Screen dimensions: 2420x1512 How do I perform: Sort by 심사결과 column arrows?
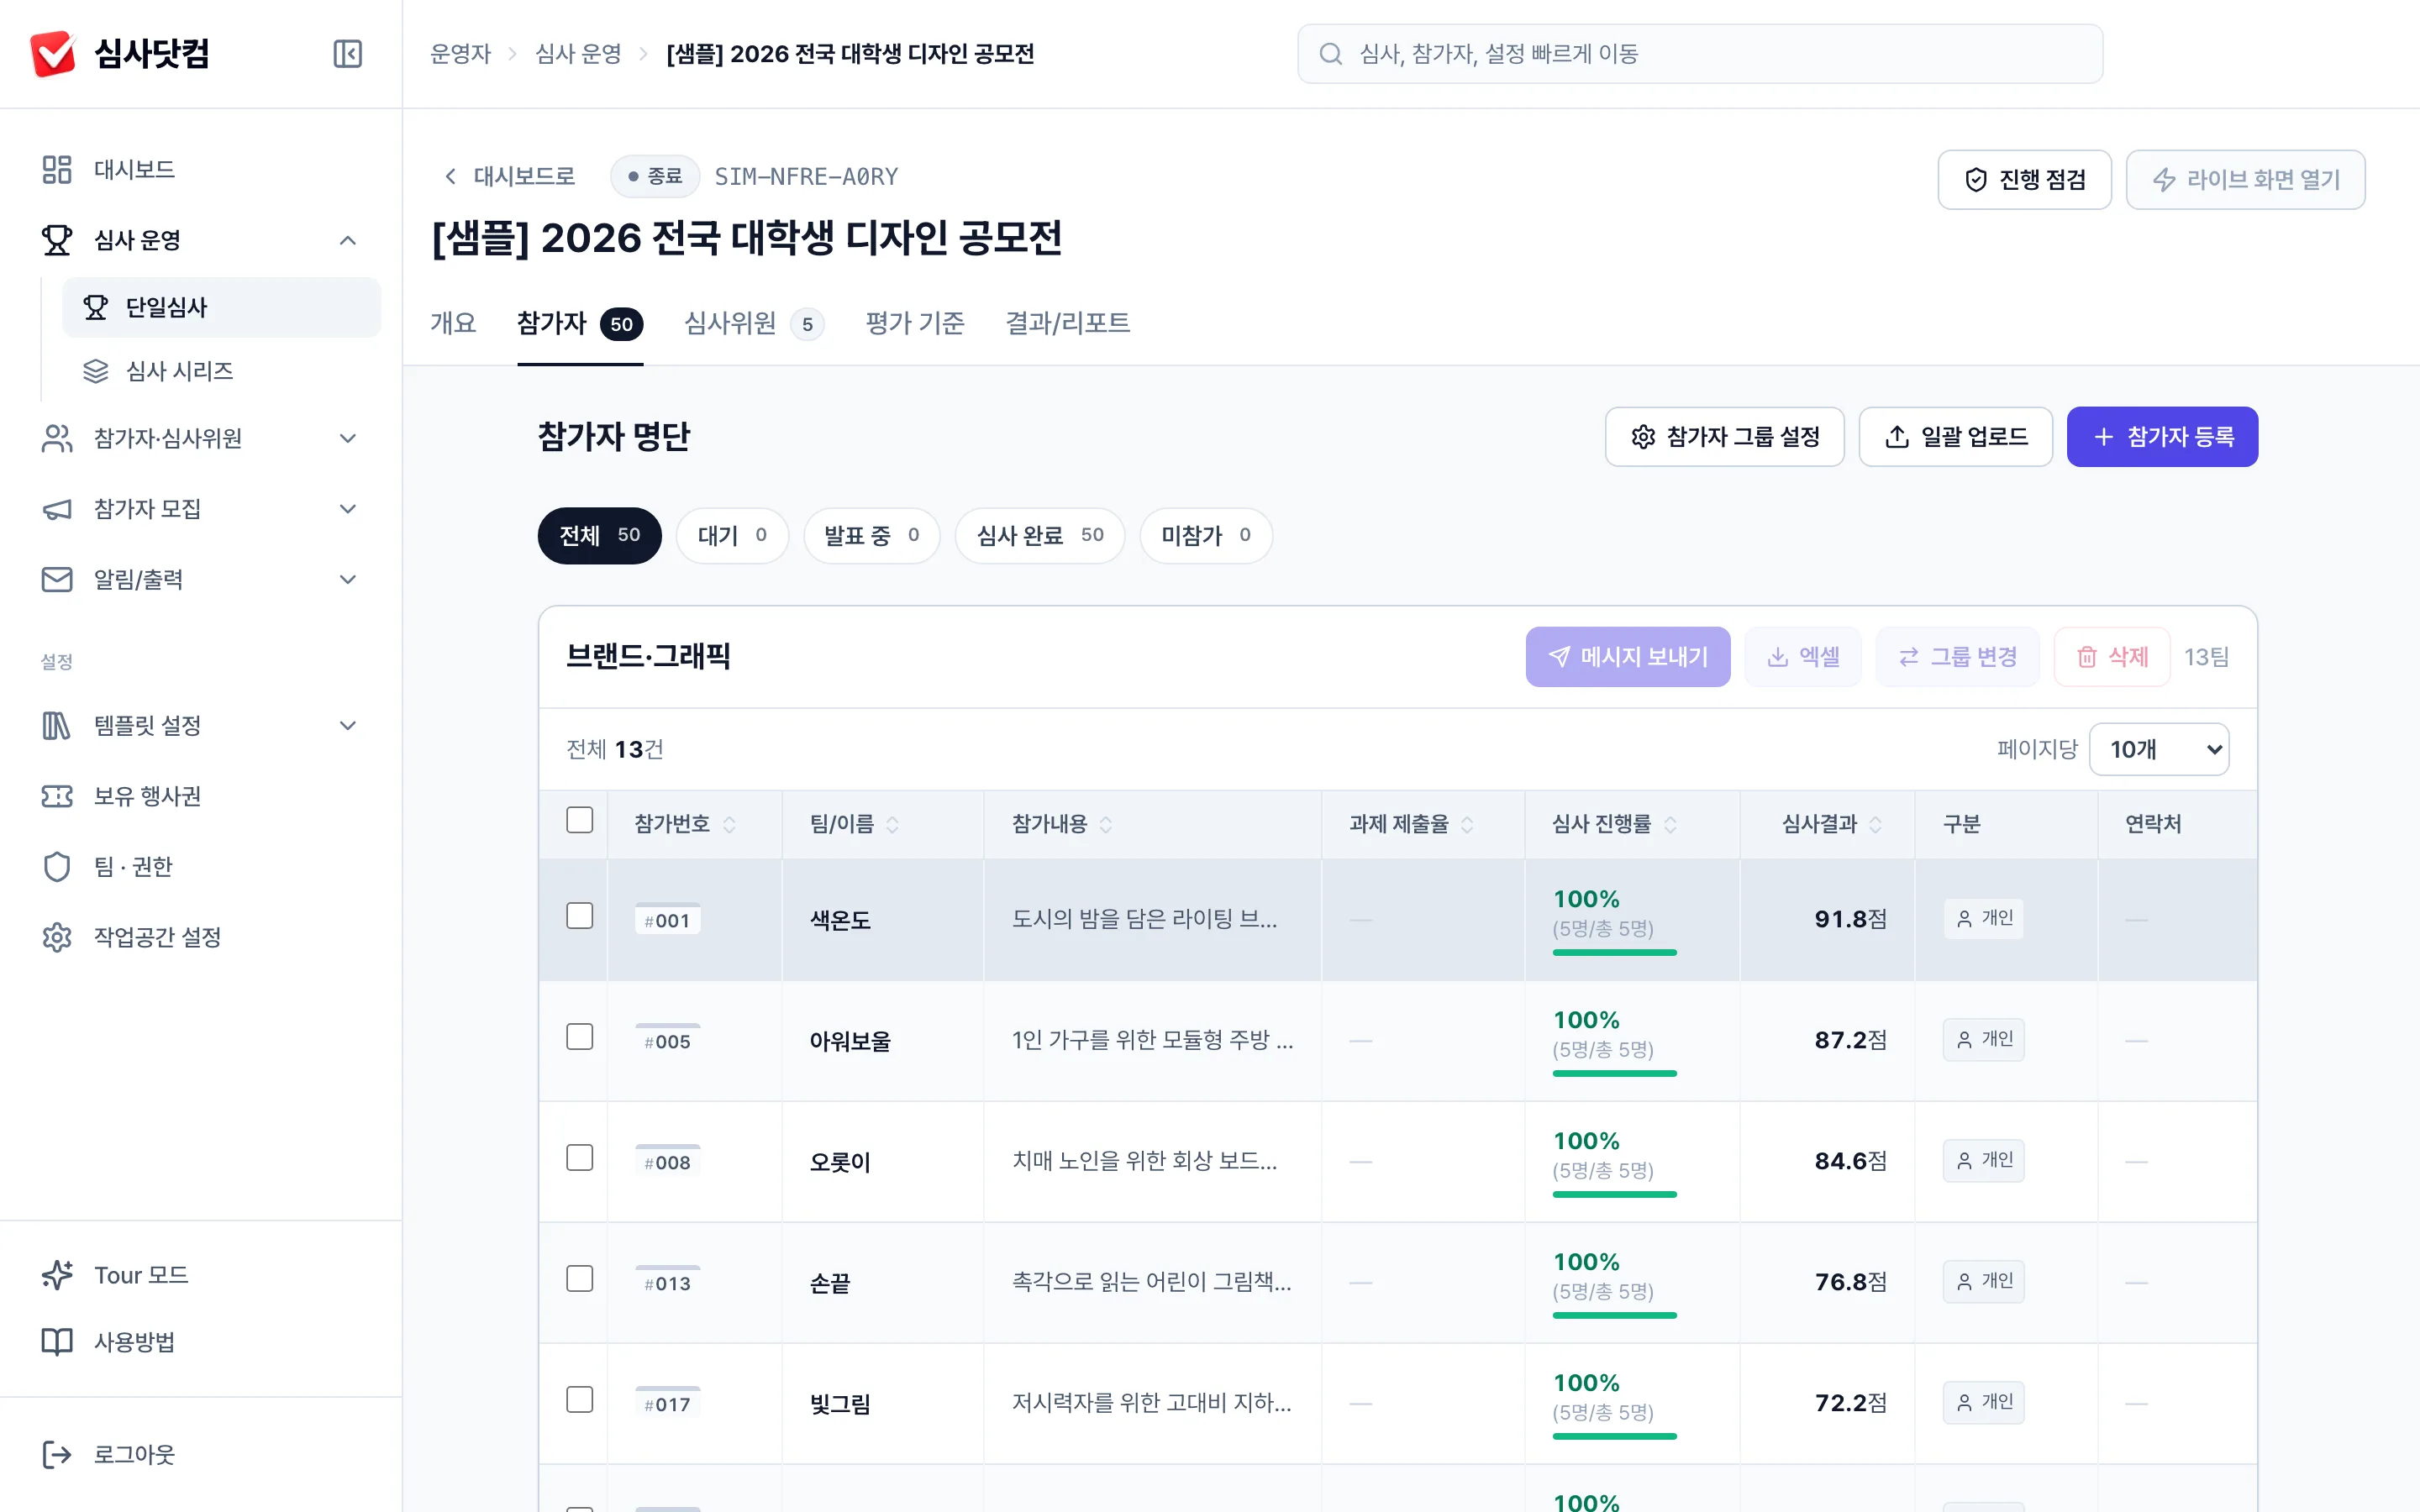pyautogui.click(x=1875, y=824)
